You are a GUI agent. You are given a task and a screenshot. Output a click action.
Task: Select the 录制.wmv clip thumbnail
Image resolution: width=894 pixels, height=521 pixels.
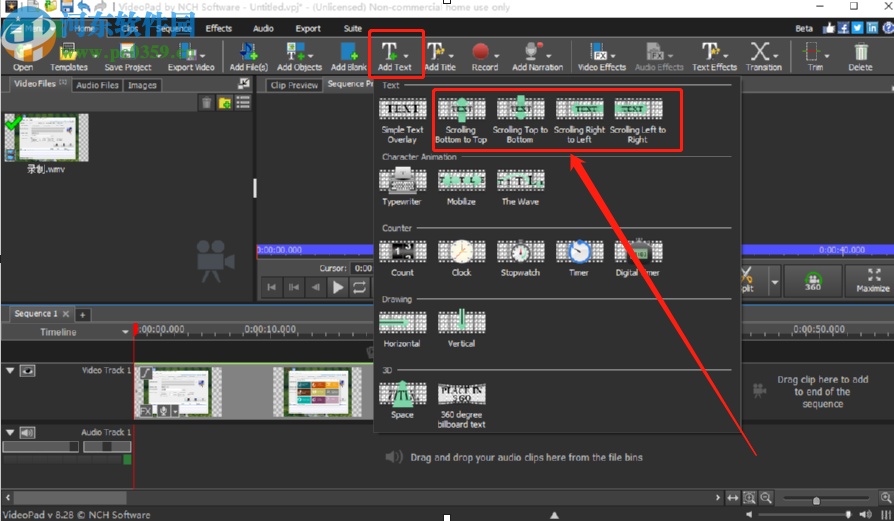click(46, 138)
